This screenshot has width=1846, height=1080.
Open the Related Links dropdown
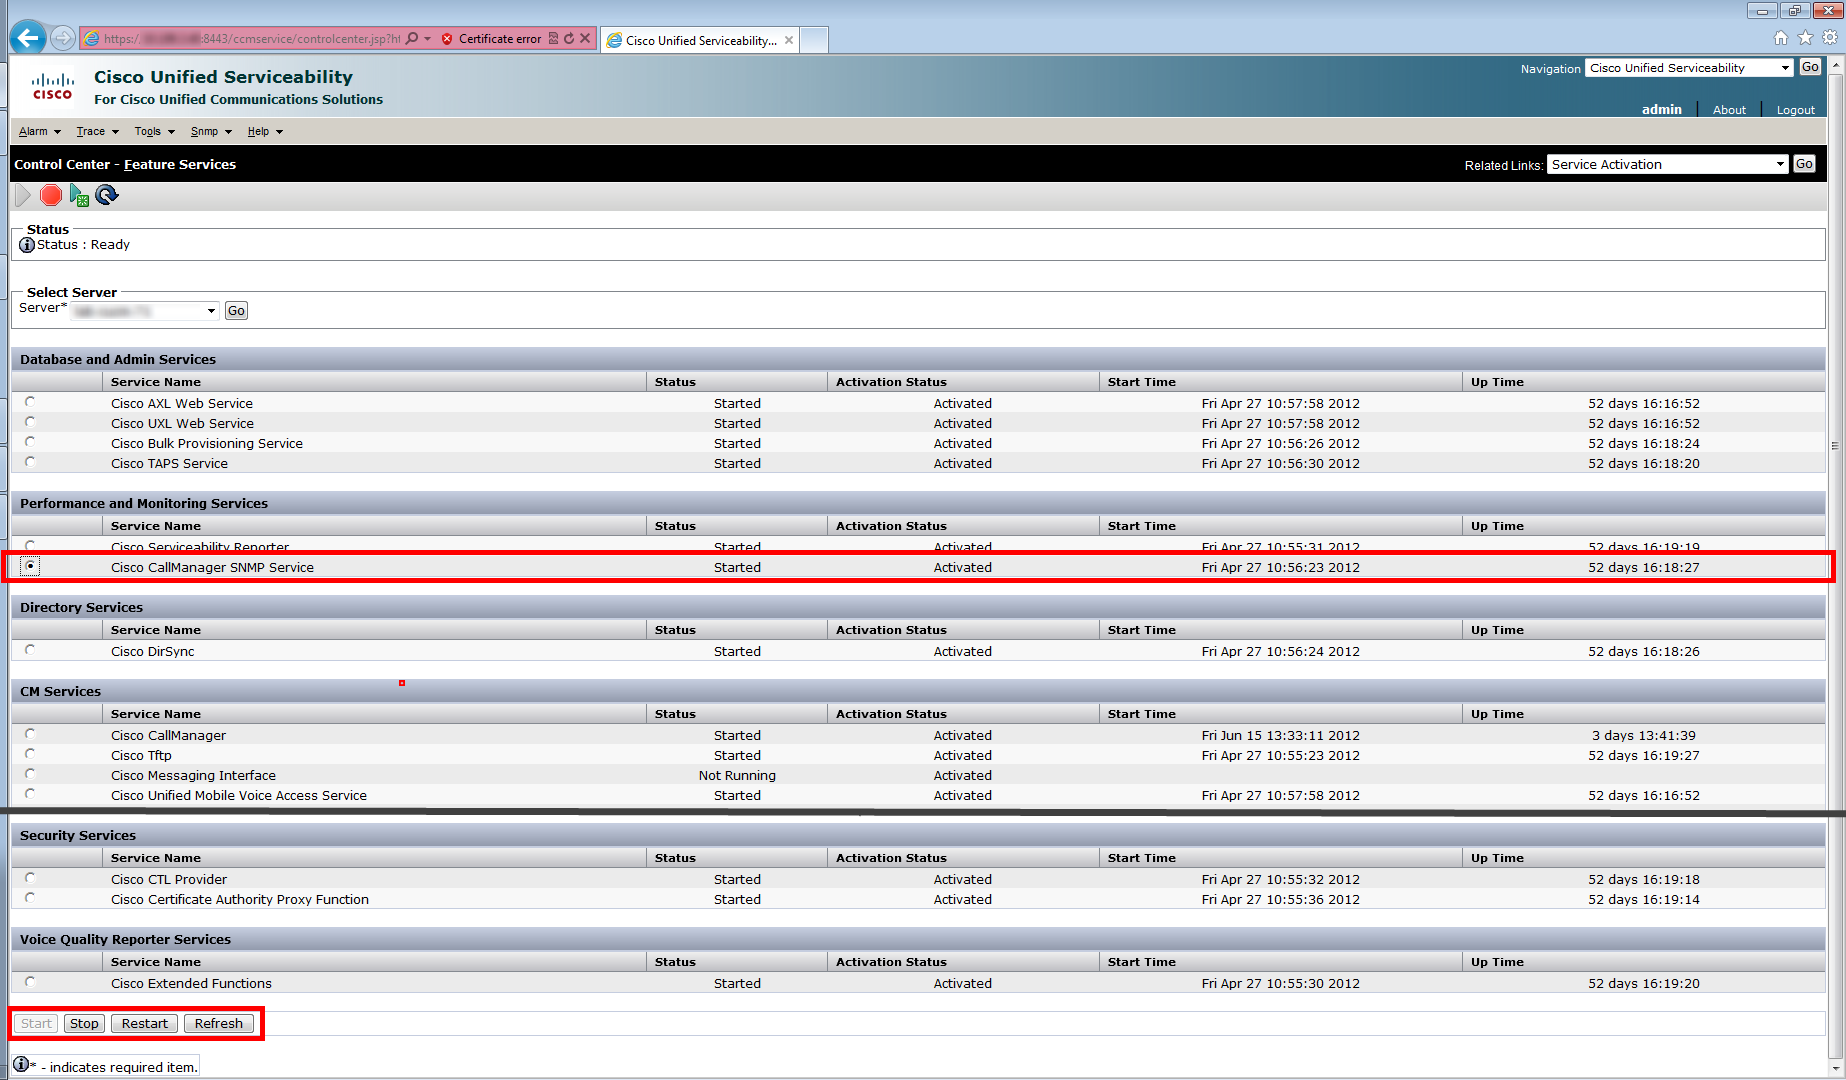1668,165
